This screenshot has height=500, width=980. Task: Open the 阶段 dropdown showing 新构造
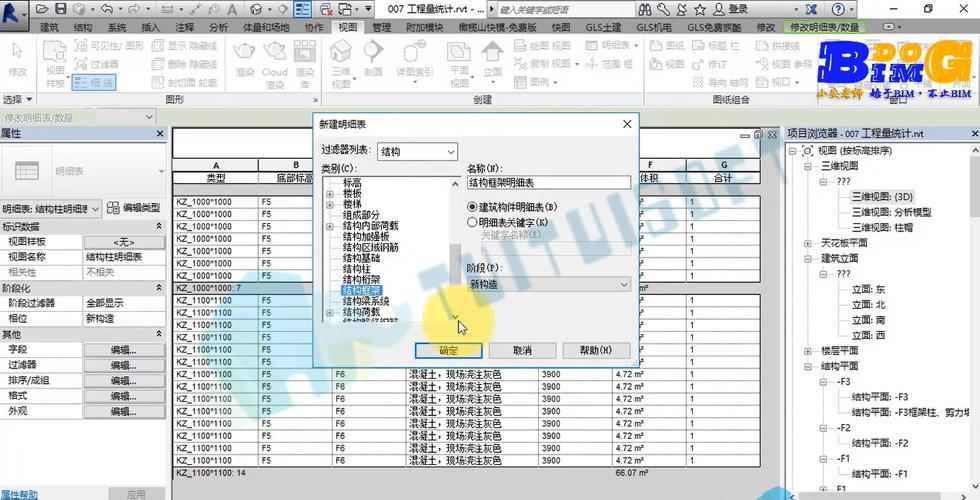click(x=549, y=284)
